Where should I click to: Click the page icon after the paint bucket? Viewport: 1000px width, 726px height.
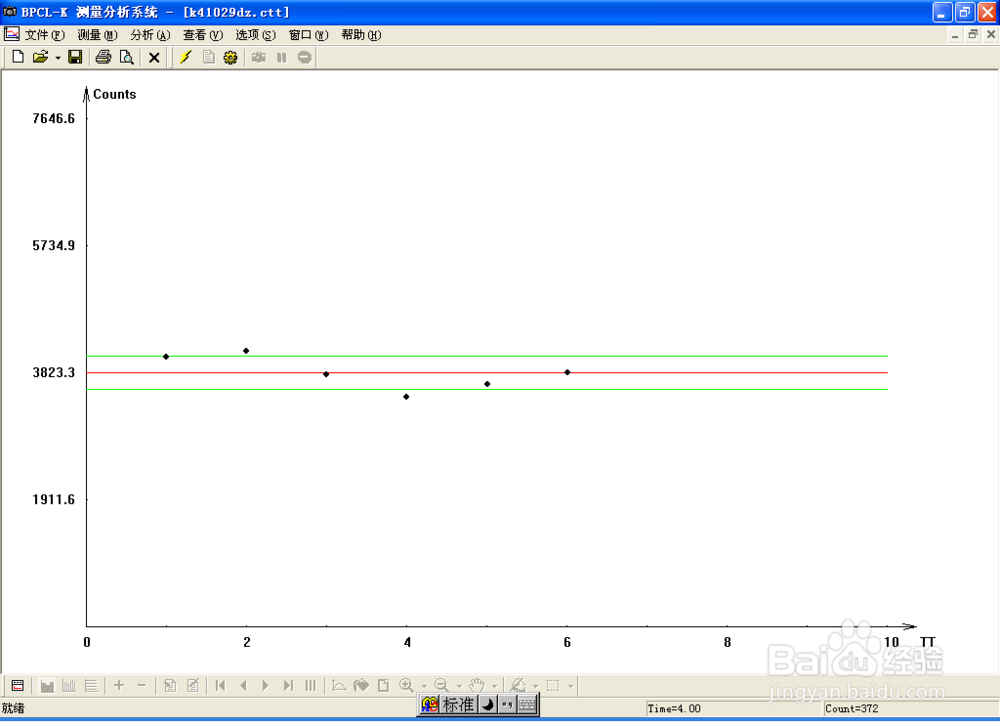pos(383,686)
